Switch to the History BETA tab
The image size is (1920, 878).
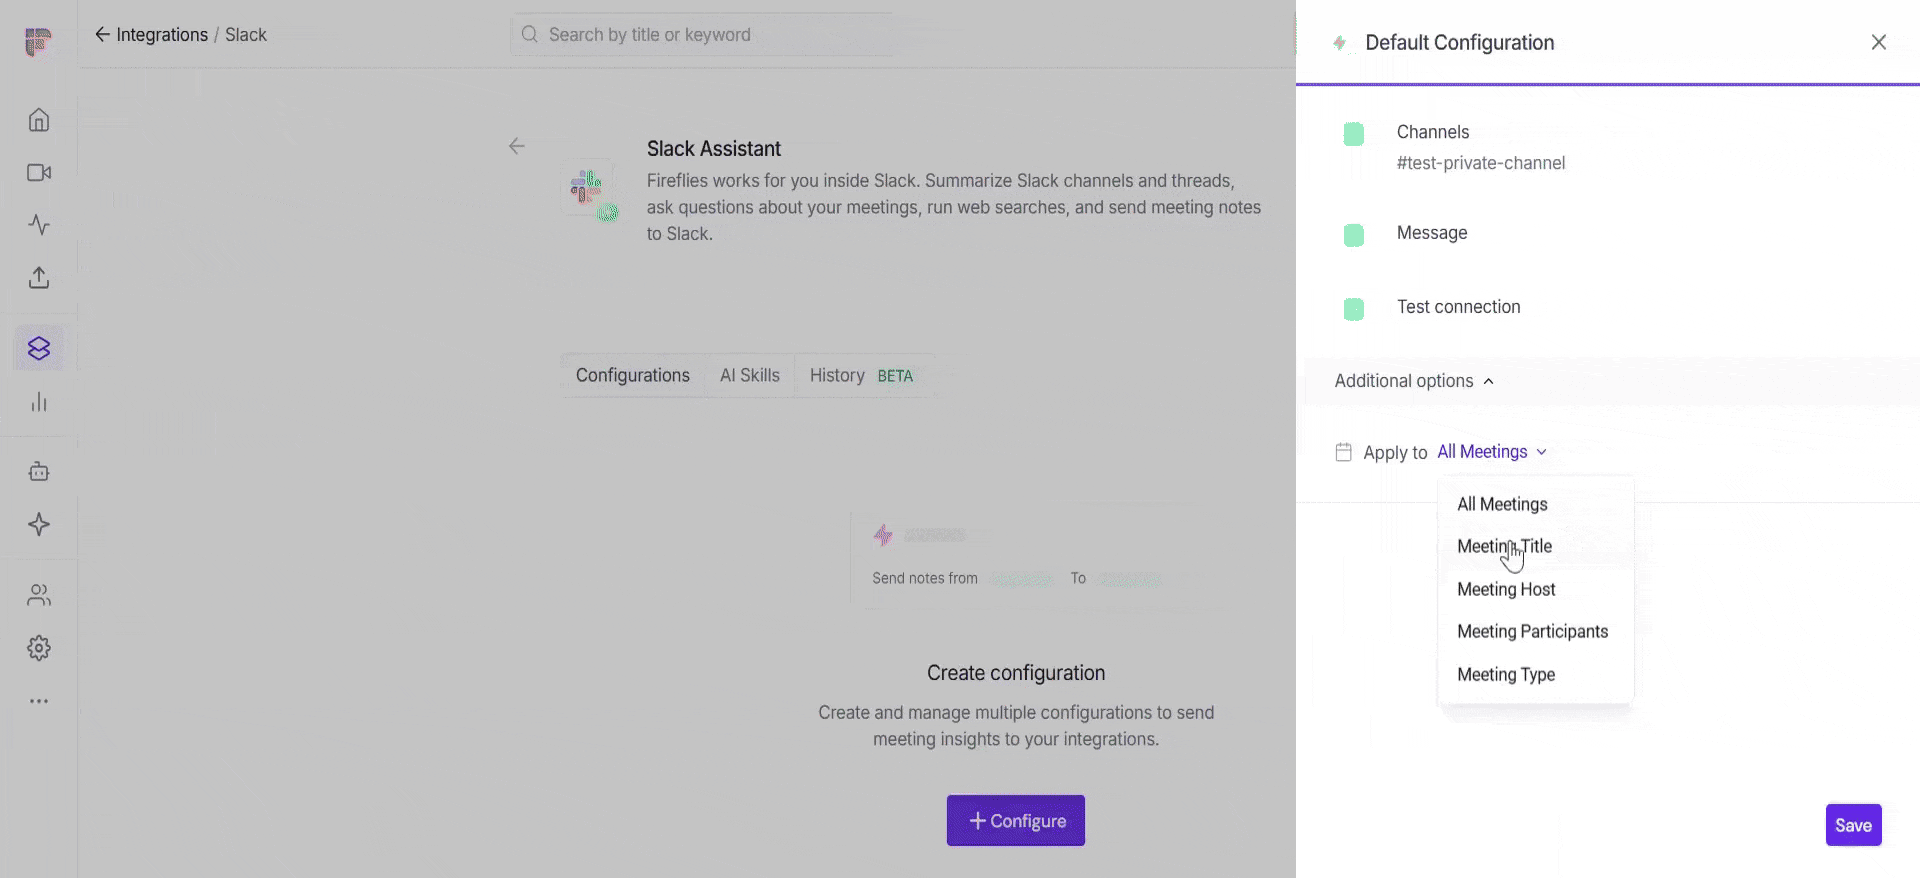click(861, 375)
